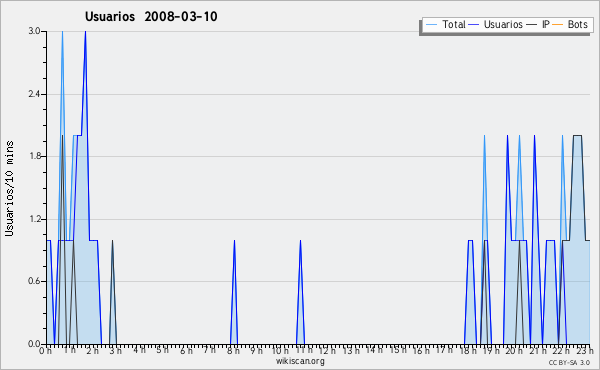Click the '5 h' x-axis label
Viewport: 600px width, 370px height.
tap(162, 350)
